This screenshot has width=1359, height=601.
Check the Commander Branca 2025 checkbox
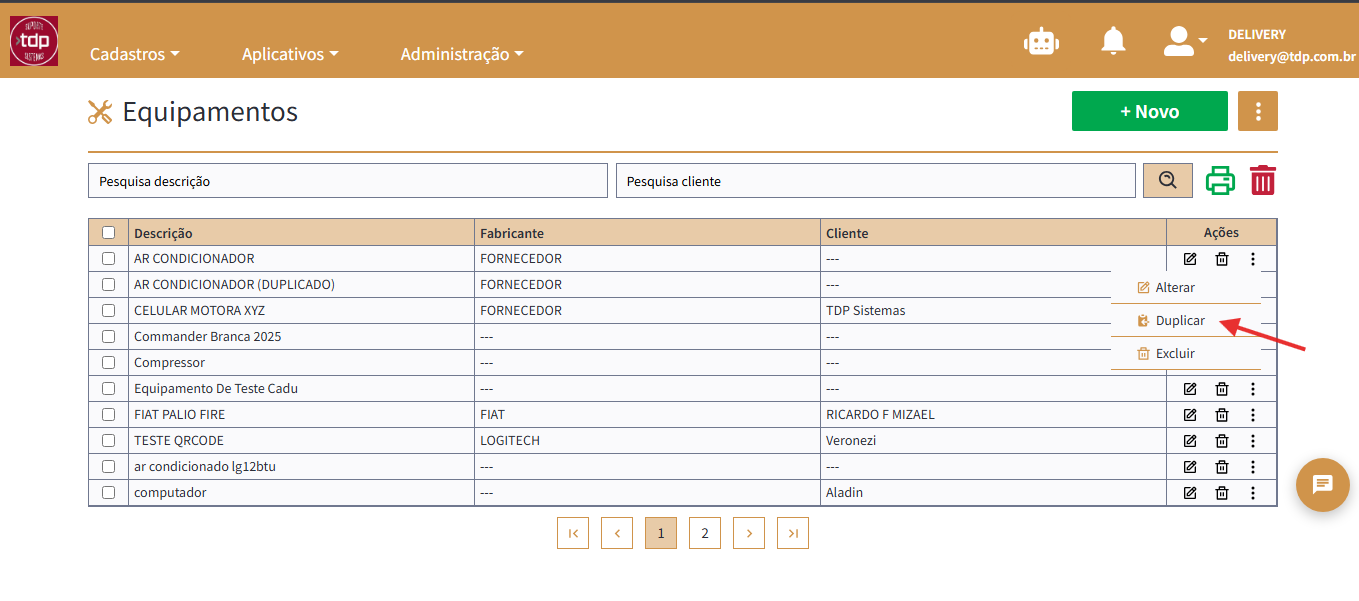click(109, 337)
